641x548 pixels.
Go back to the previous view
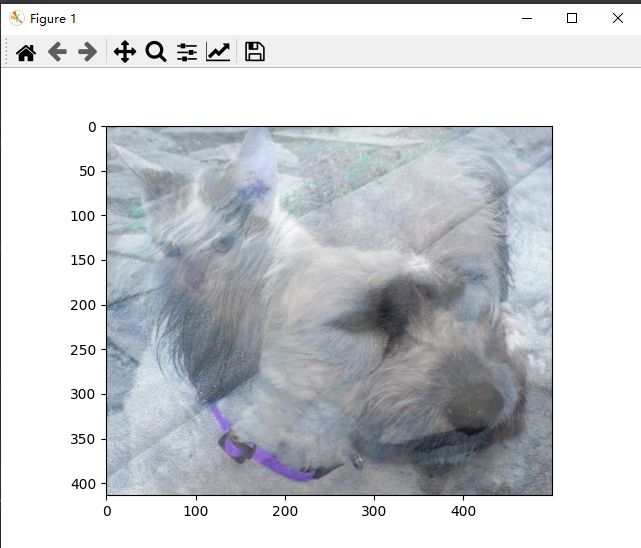pyautogui.click(x=57, y=52)
